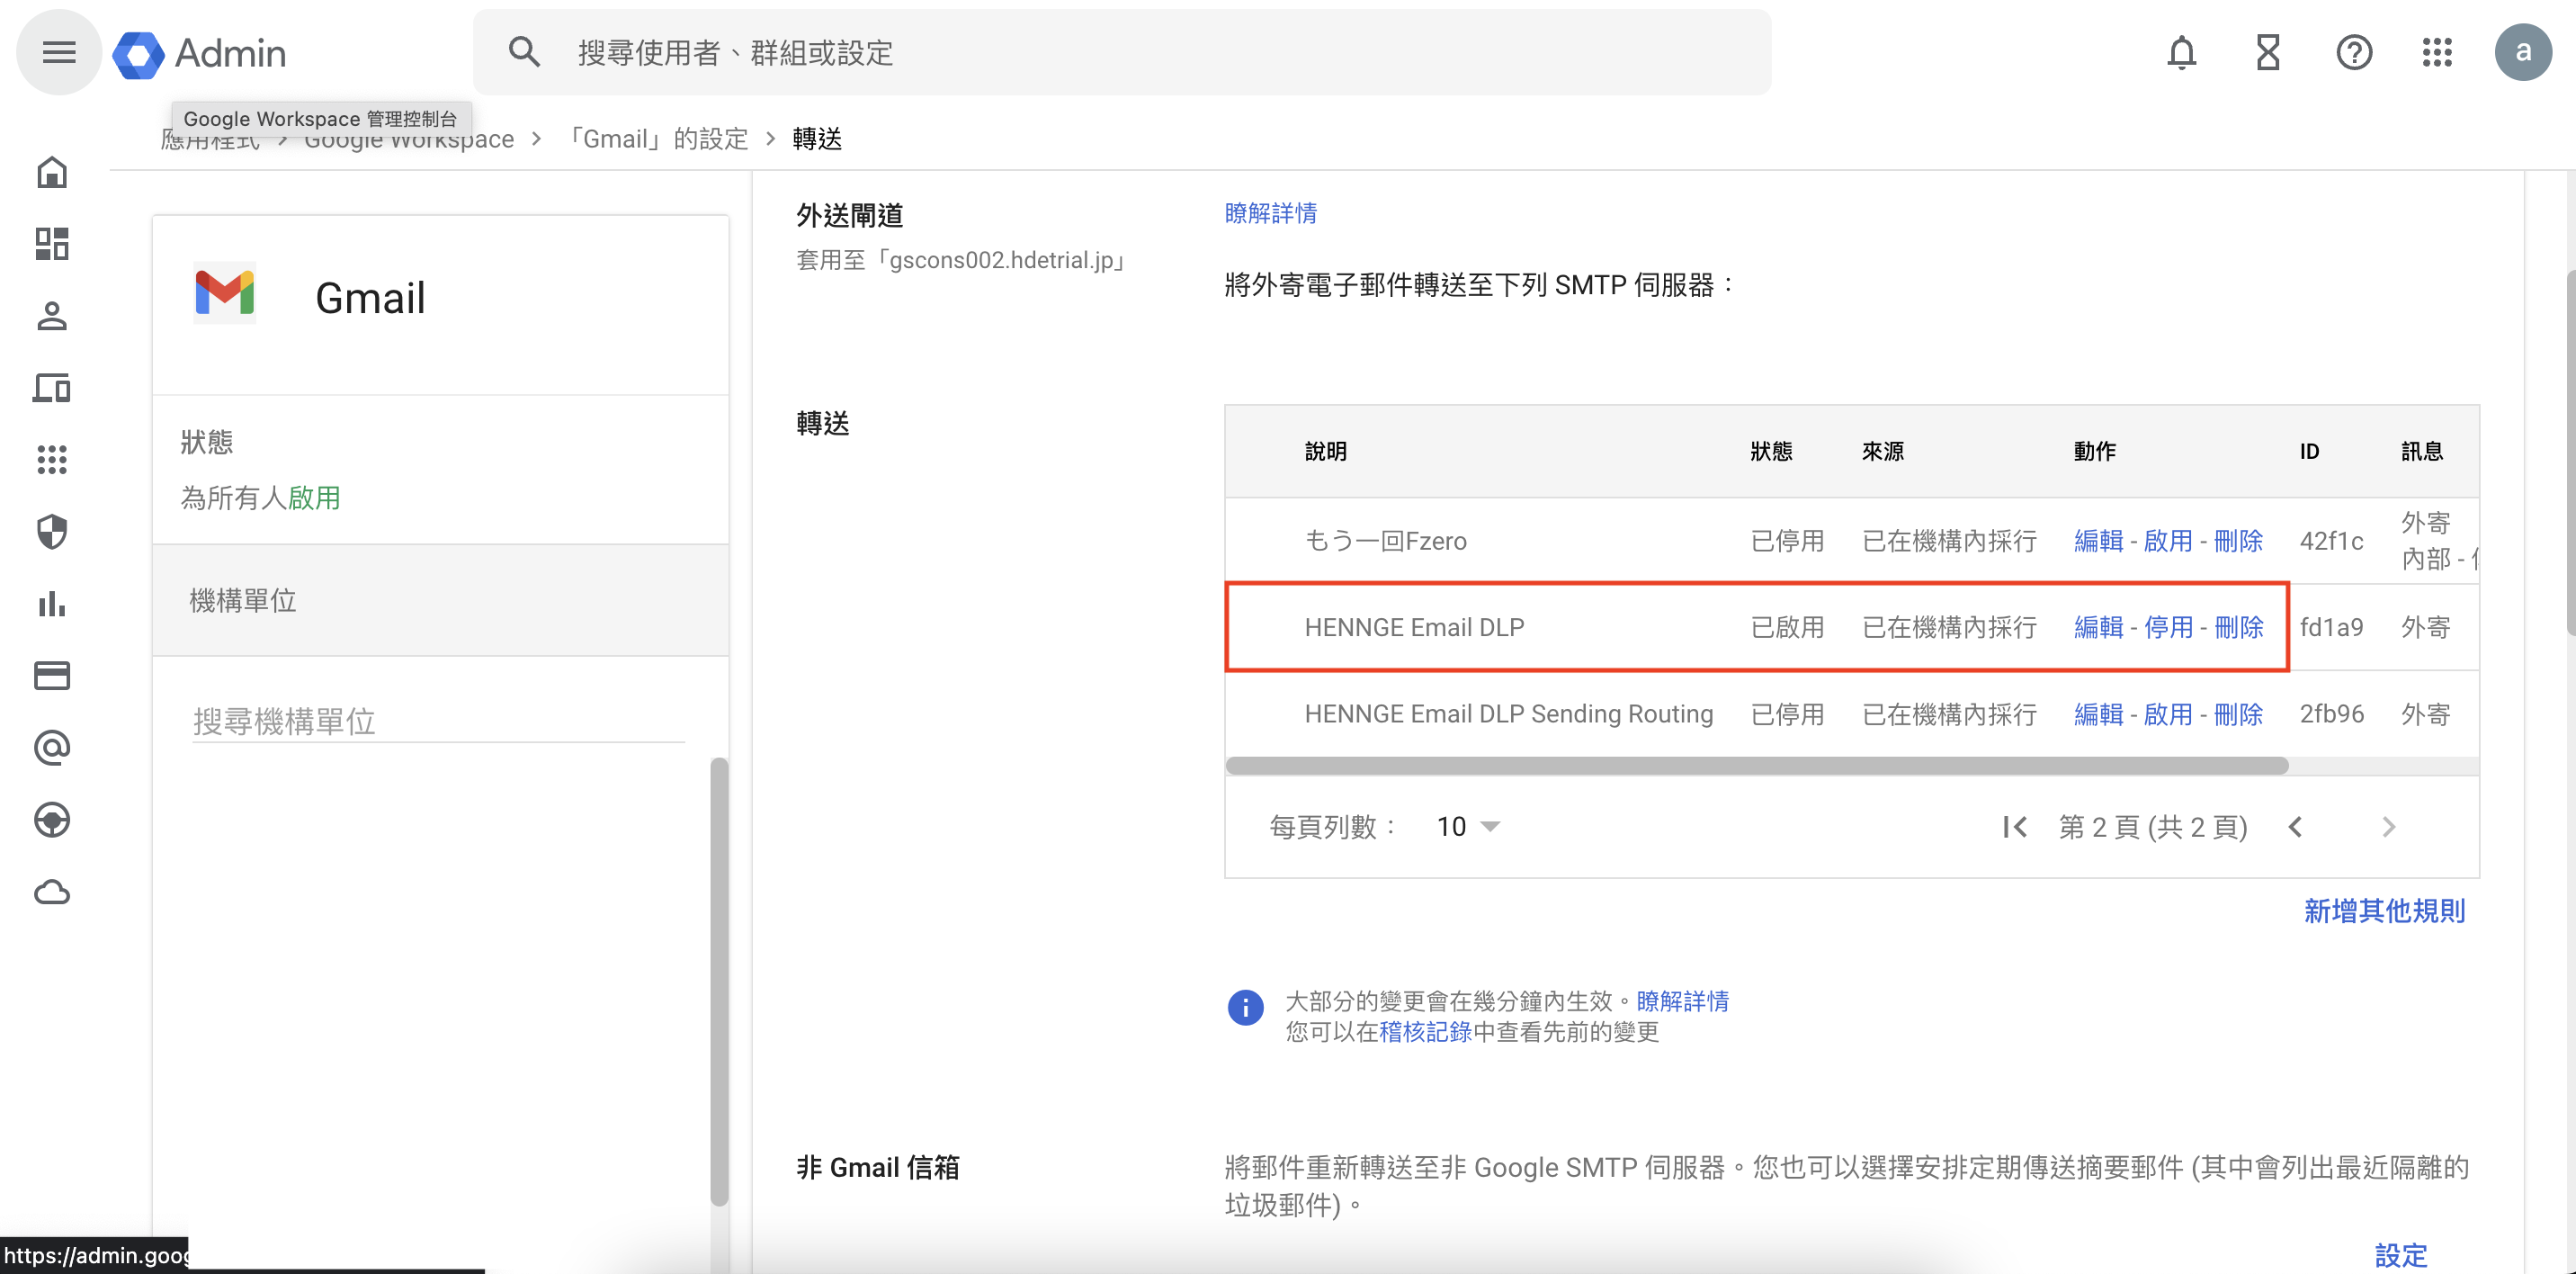Image resolution: width=2576 pixels, height=1274 pixels.
Task: Enable HENNGE Email DLP Sending Routing rule
Action: tap(2167, 714)
